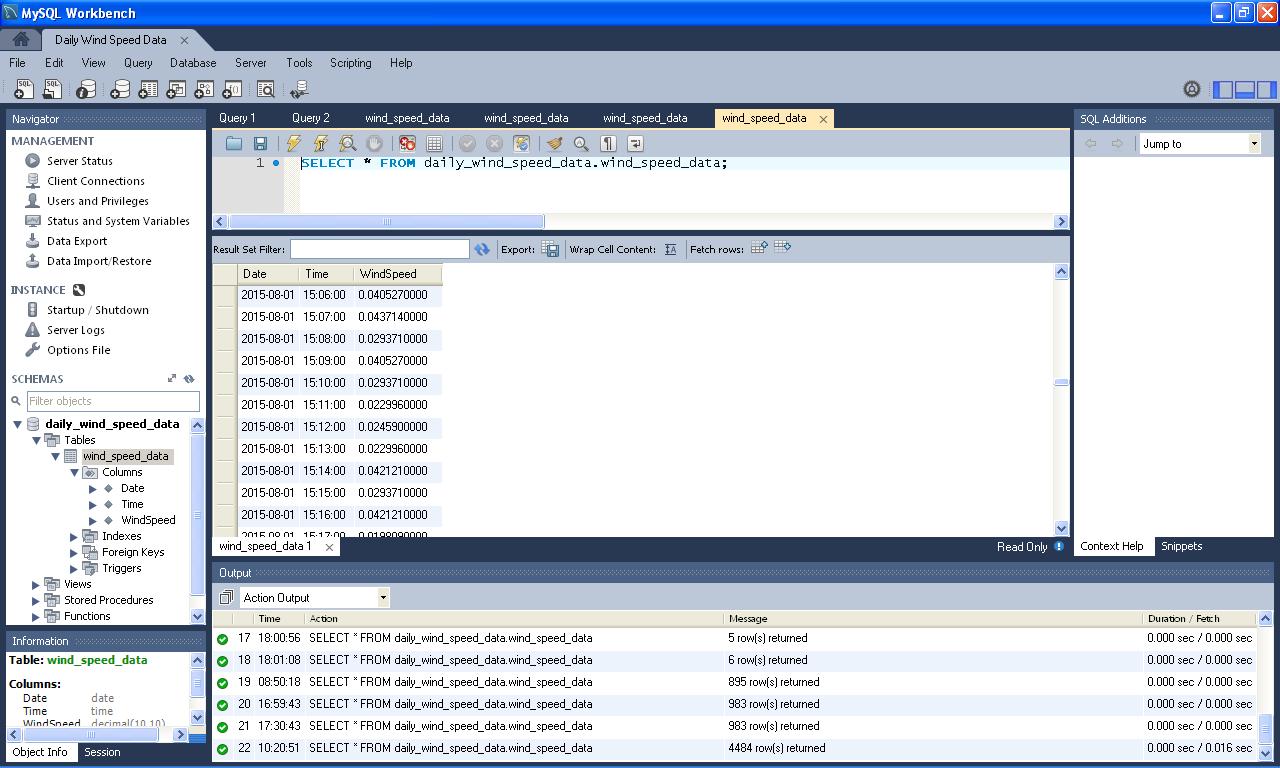Screen dimensions: 1280x768
Task: Expand the Indexes tree node
Action: coord(74,536)
